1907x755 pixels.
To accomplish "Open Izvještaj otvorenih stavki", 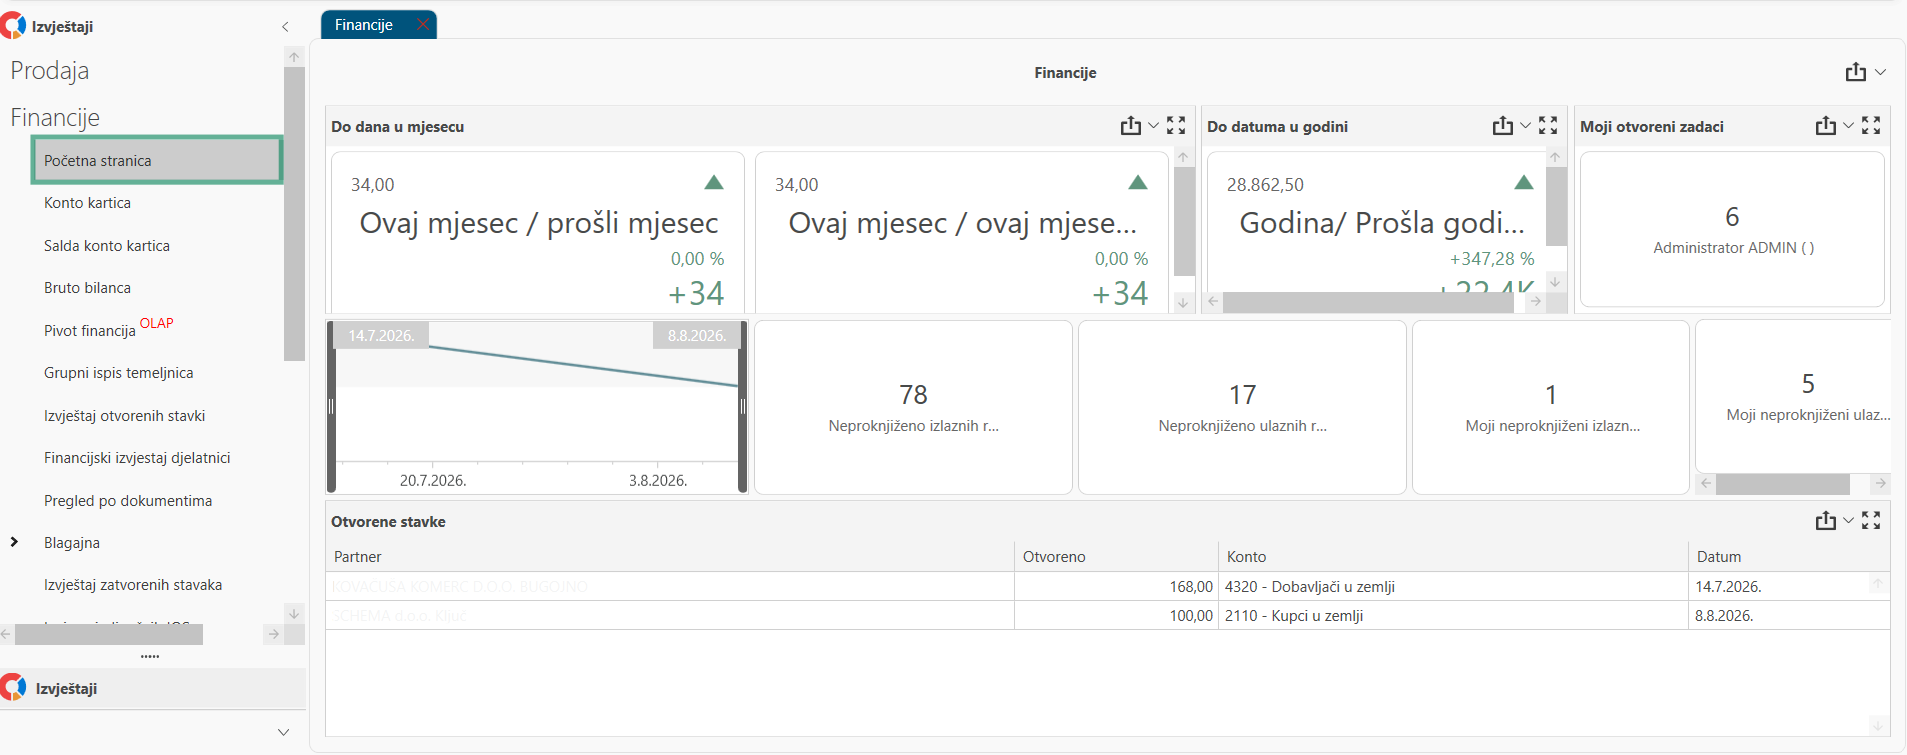I will 125,416.
